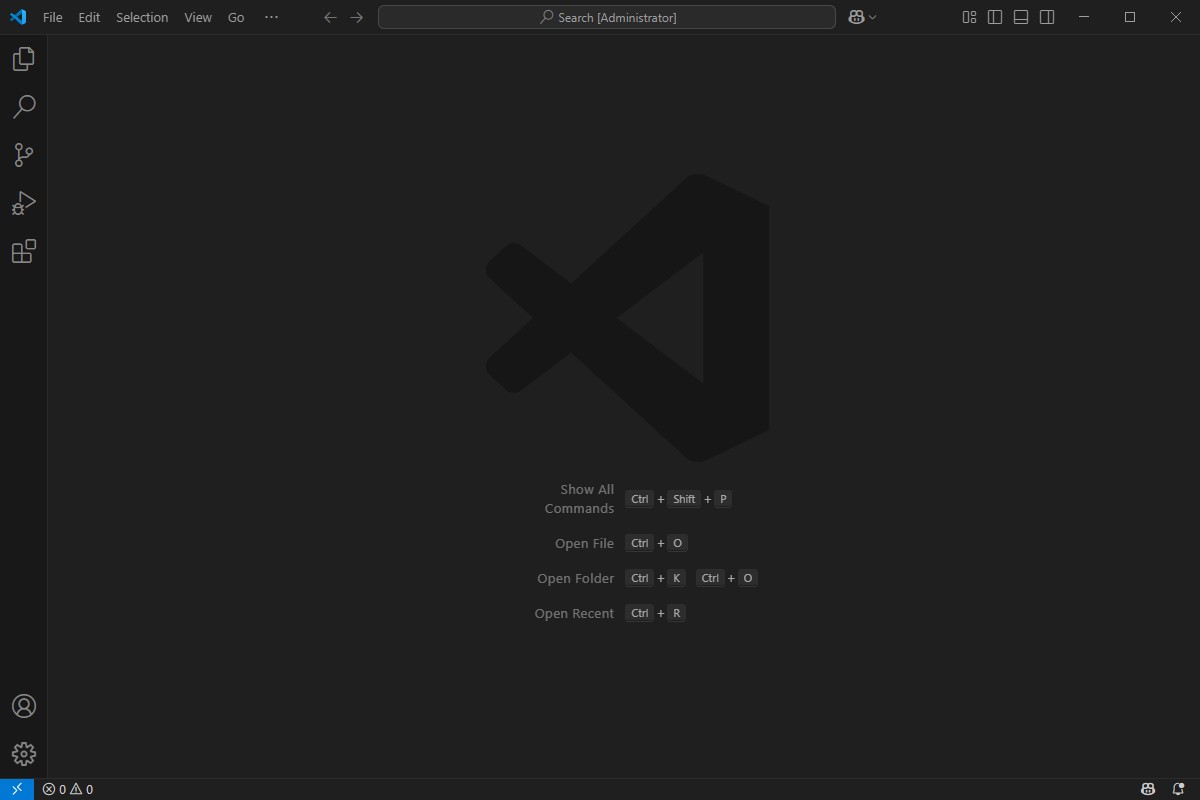This screenshot has width=1200, height=800.
Task: Toggle the bottom Panel visibility
Action: pyautogui.click(x=1021, y=17)
